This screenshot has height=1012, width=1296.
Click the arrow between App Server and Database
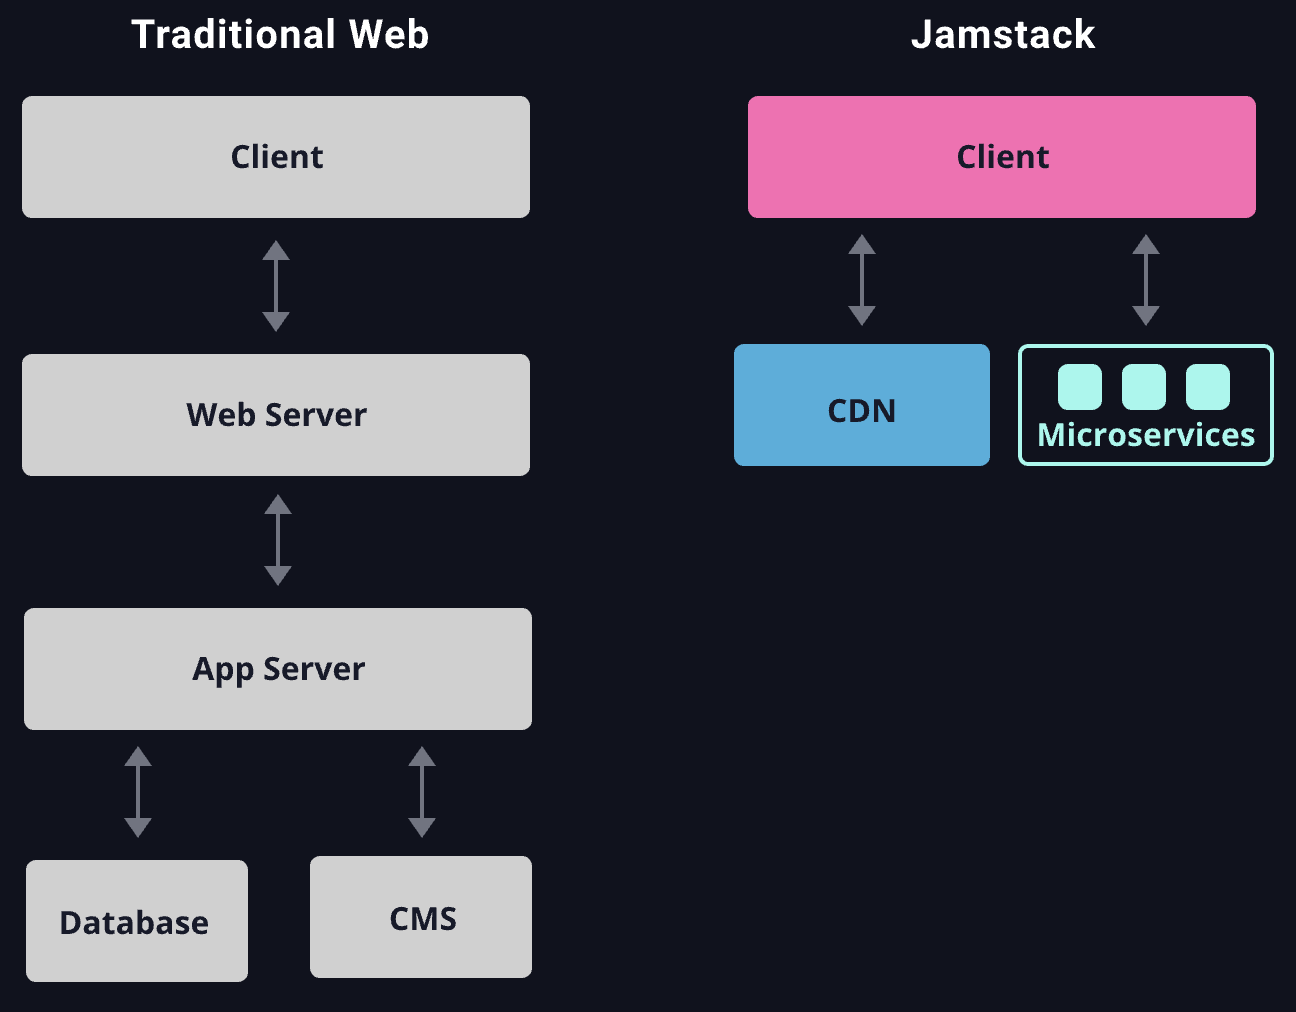(x=138, y=792)
